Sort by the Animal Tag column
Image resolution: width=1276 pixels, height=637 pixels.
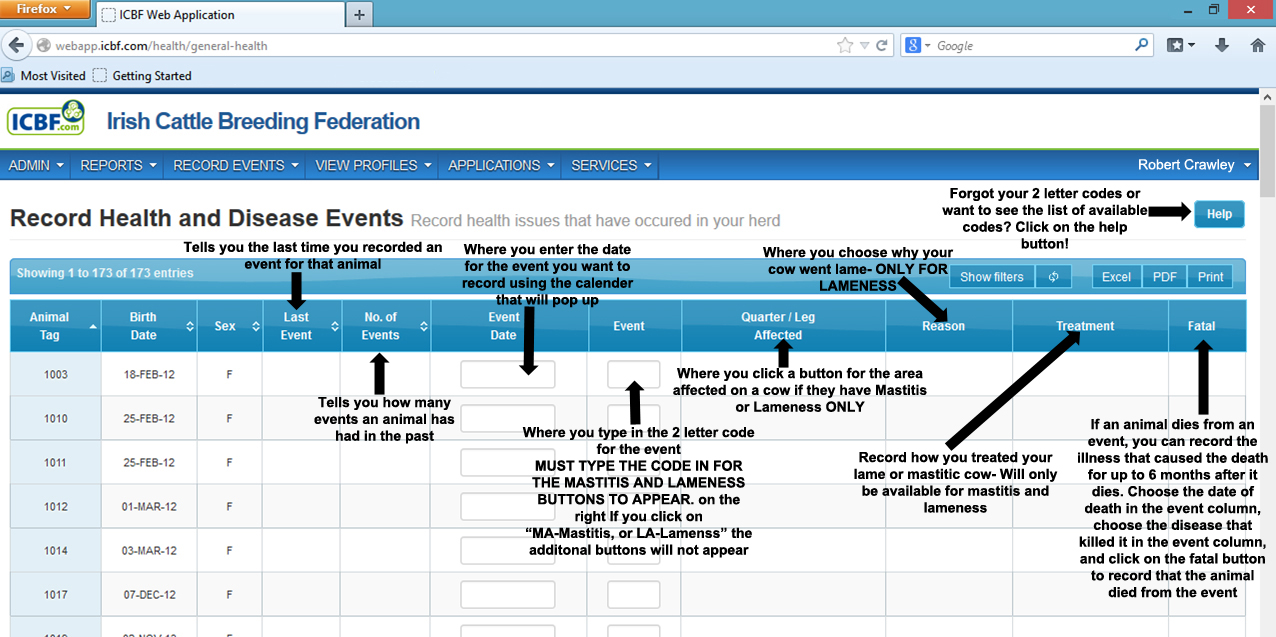coord(55,326)
